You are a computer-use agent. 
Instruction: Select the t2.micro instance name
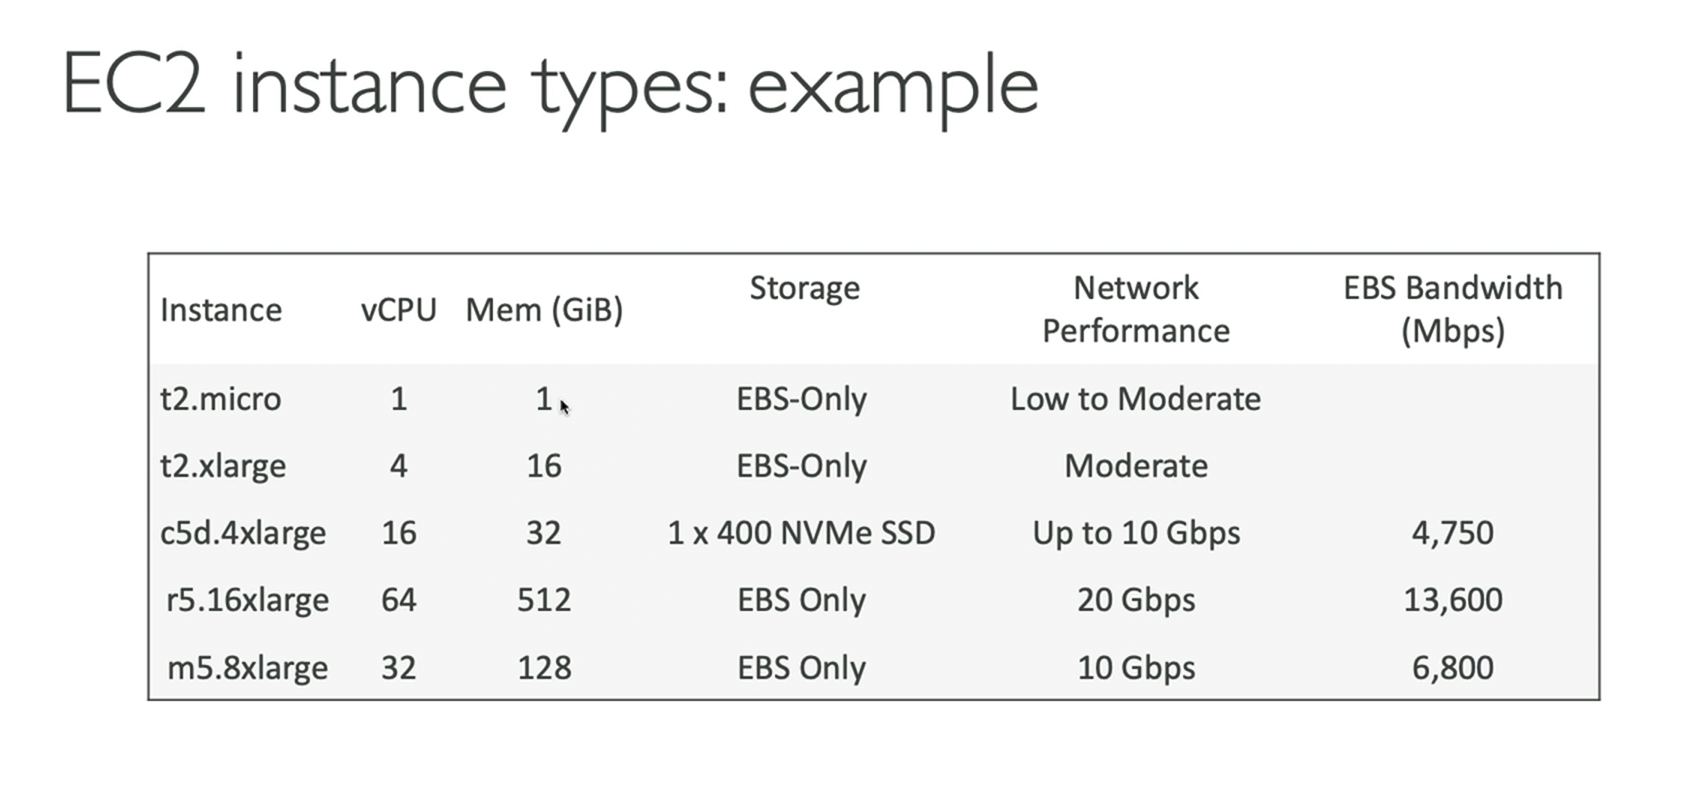[x=220, y=399]
